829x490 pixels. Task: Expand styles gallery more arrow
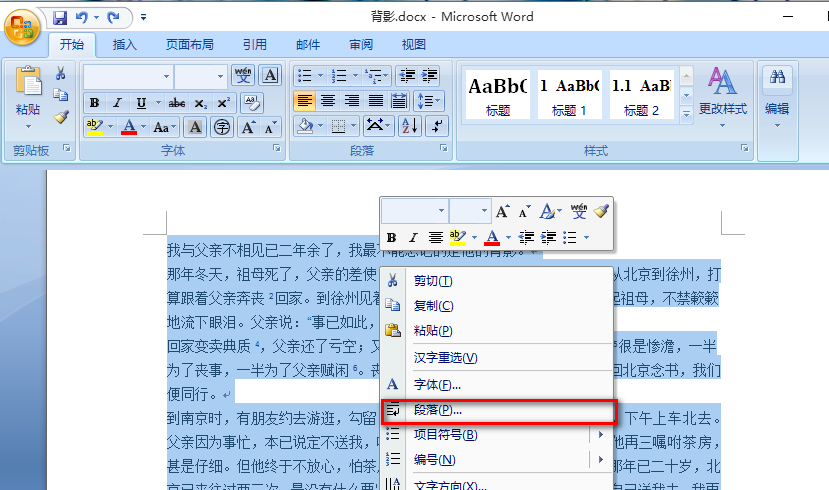coord(686,114)
